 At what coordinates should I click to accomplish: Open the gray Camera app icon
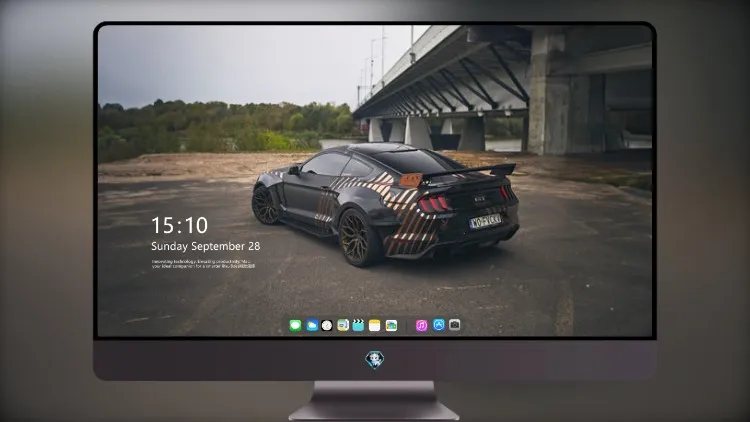pyautogui.click(x=454, y=325)
